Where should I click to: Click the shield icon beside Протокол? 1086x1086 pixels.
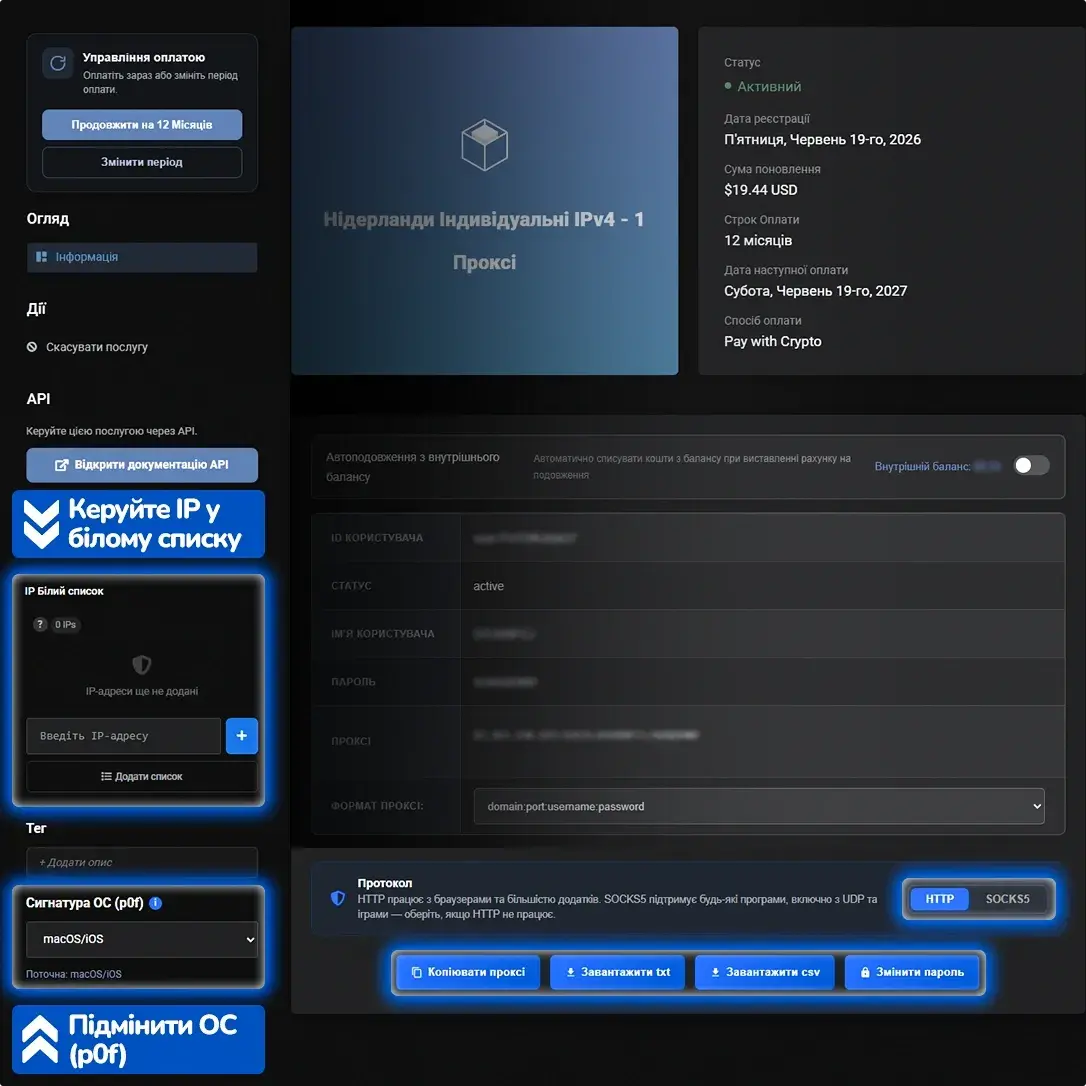tap(338, 898)
